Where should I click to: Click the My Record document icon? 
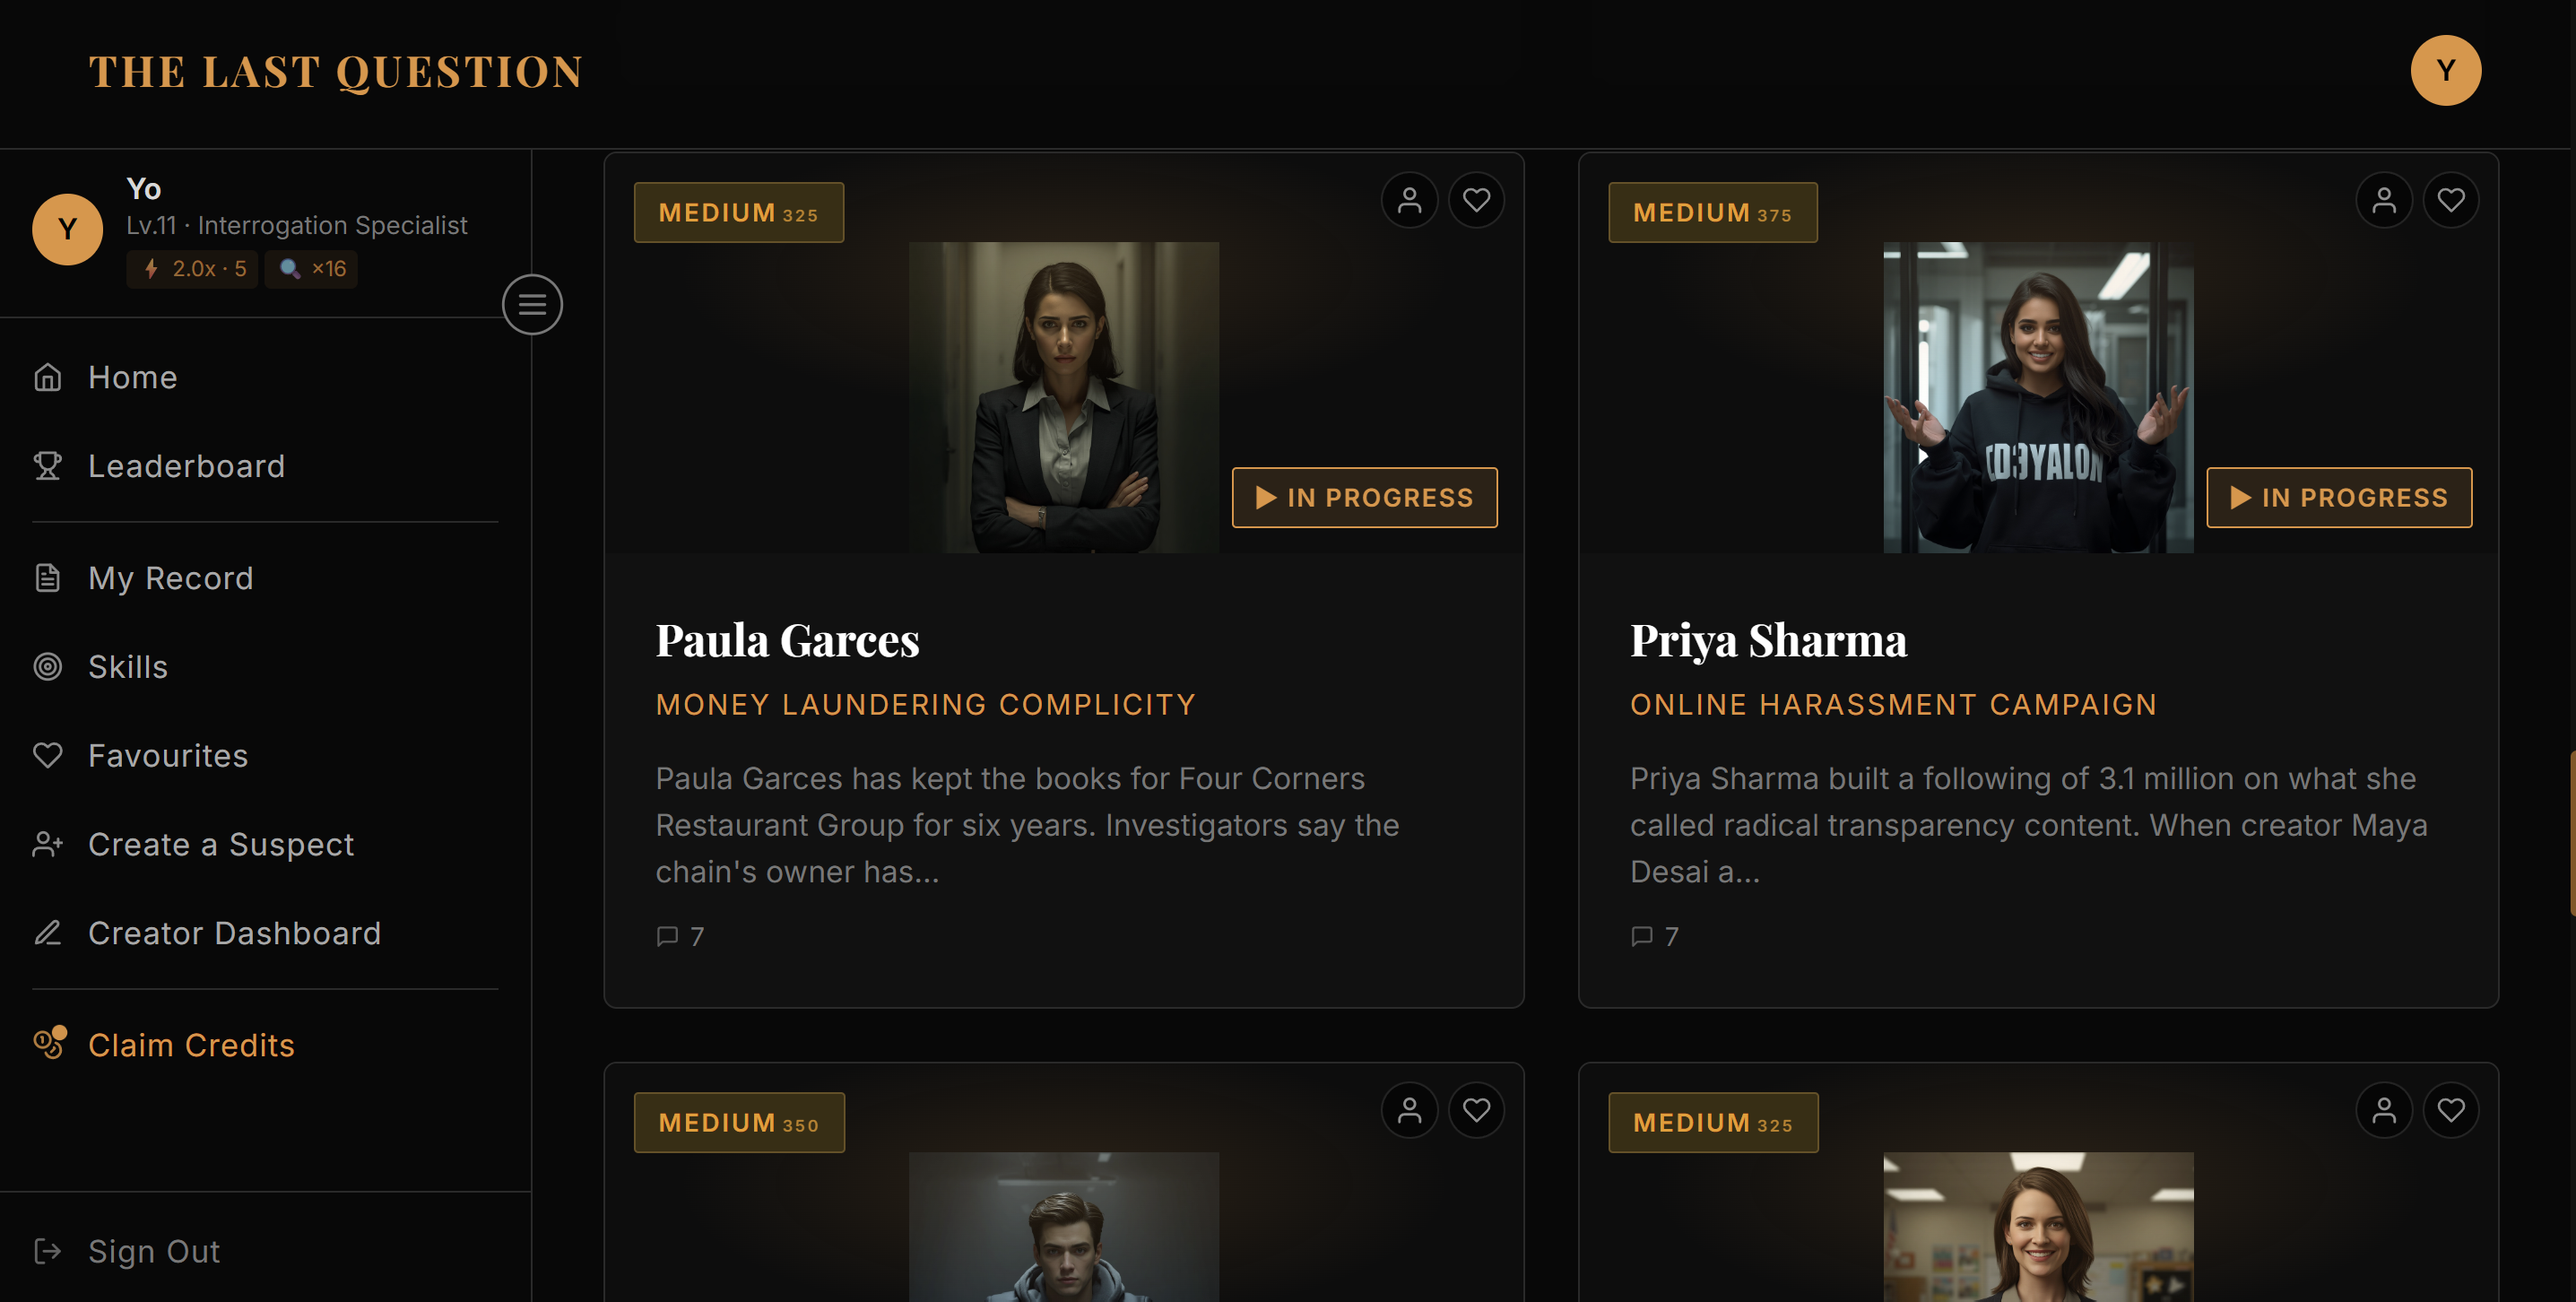click(47, 578)
